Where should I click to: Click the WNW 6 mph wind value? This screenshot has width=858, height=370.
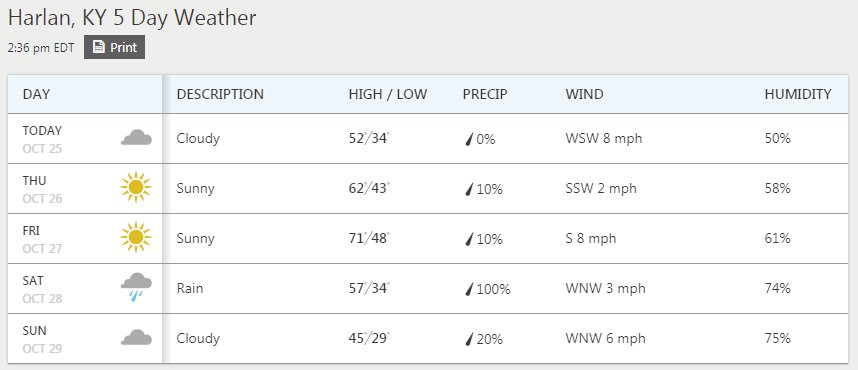tap(605, 338)
